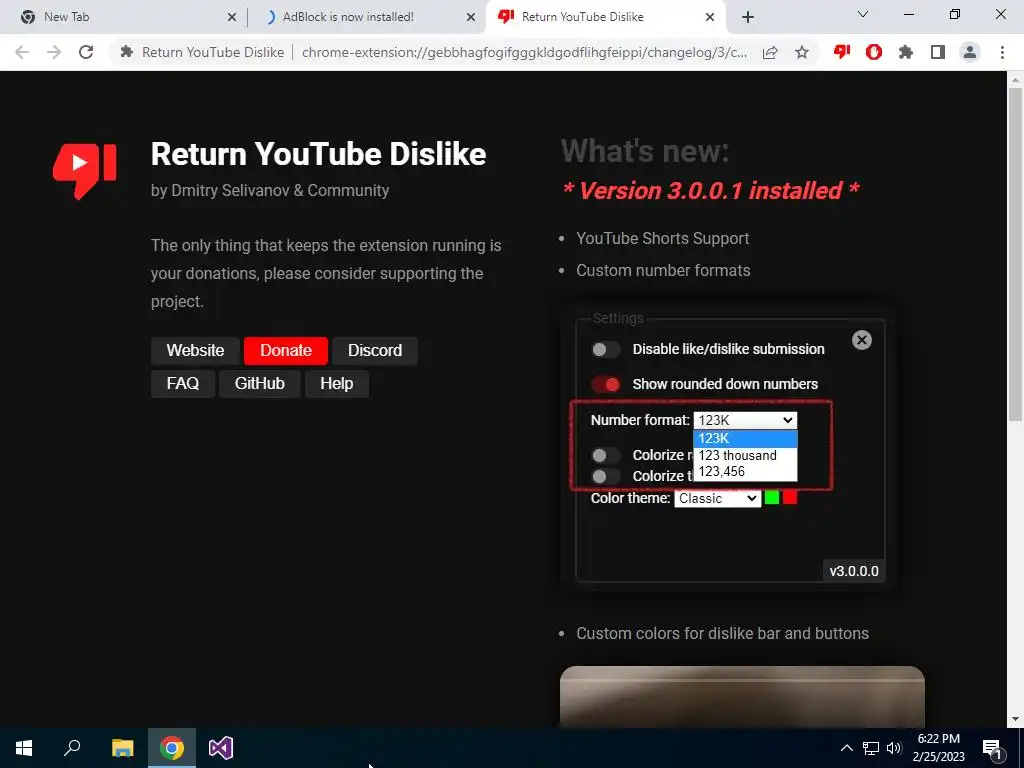This screenshot has height=768, width=1024.
Task: Choose the 123,456 format option
Action: (745, 472)
